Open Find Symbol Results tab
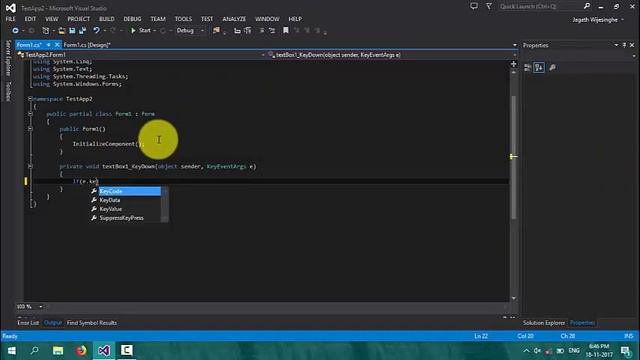The height and width of the screenshot is (360, 640). tap(92, 323)
